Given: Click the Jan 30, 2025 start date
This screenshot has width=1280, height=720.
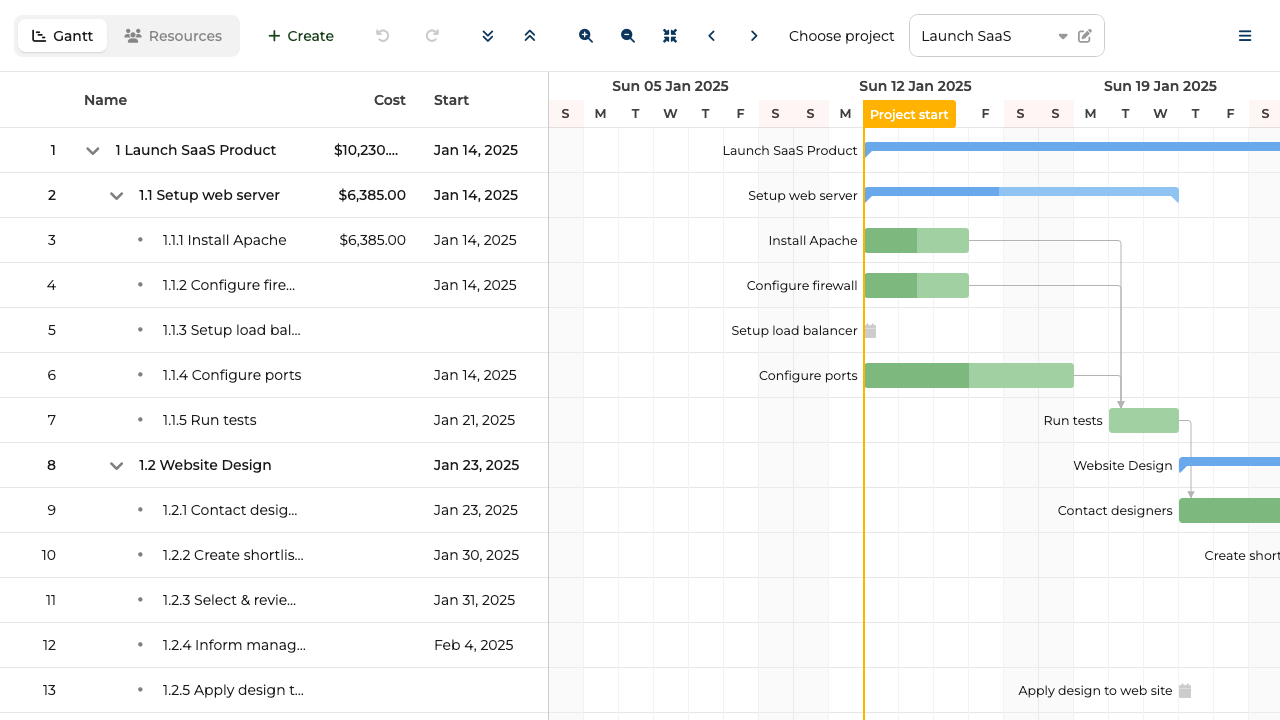Looking at the screenshot, I should (x=476, y=555).
